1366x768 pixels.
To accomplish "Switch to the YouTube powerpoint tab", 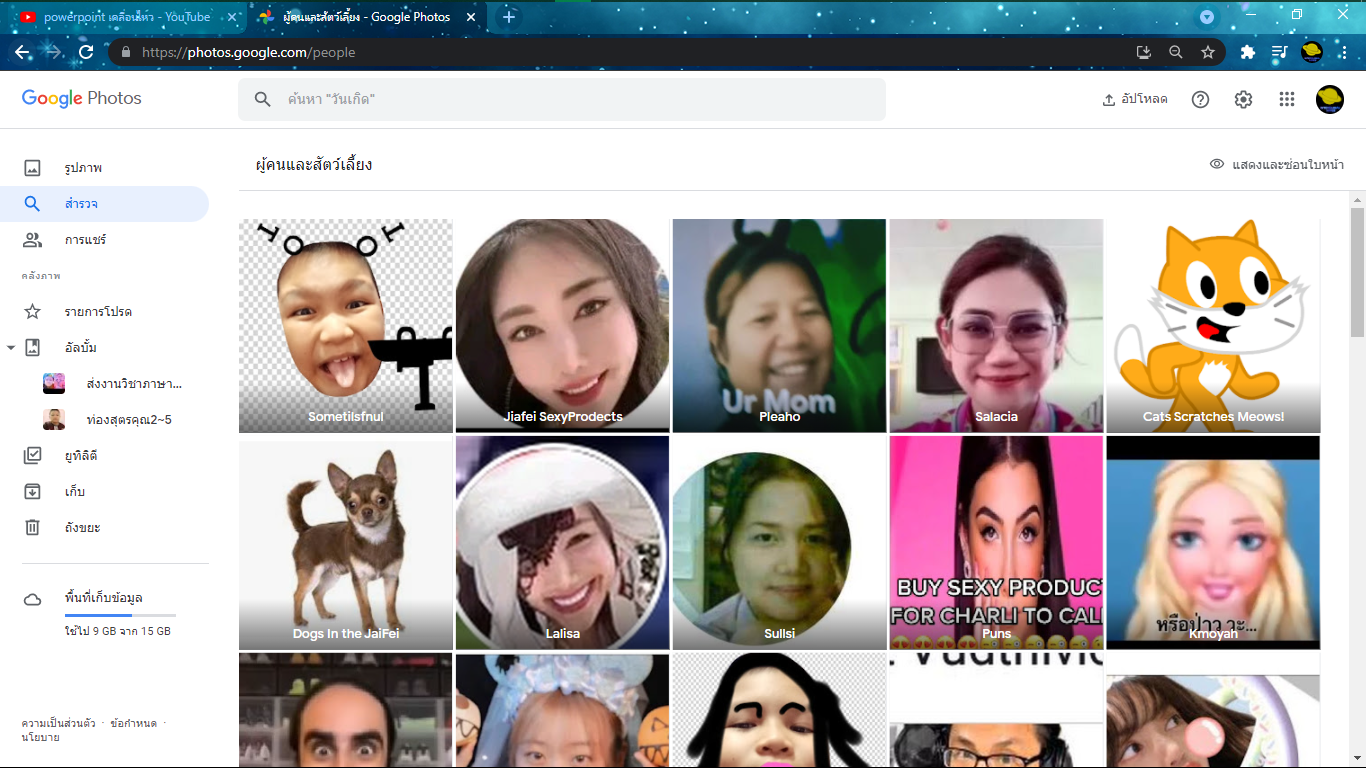I will (x=126, y=17).
